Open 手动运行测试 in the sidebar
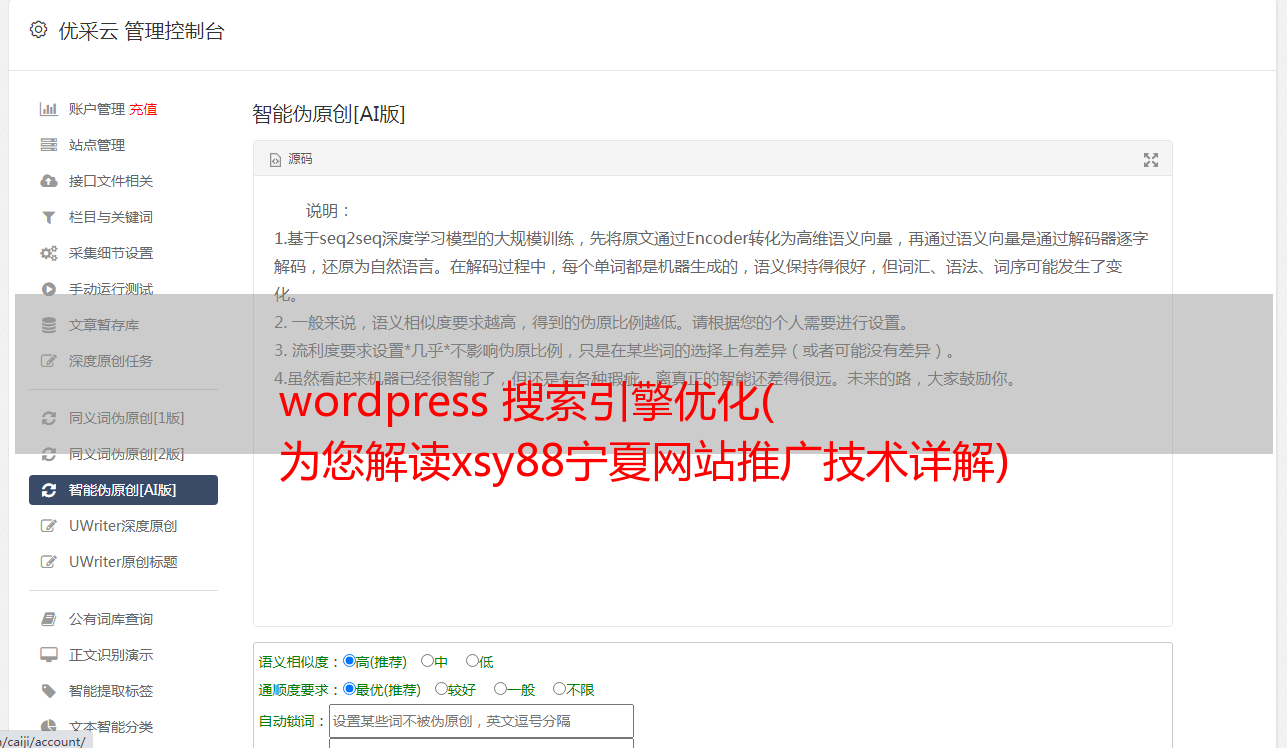Image resolution: width=1287 pixels, height=748 pixels. (x=111, y=289)
